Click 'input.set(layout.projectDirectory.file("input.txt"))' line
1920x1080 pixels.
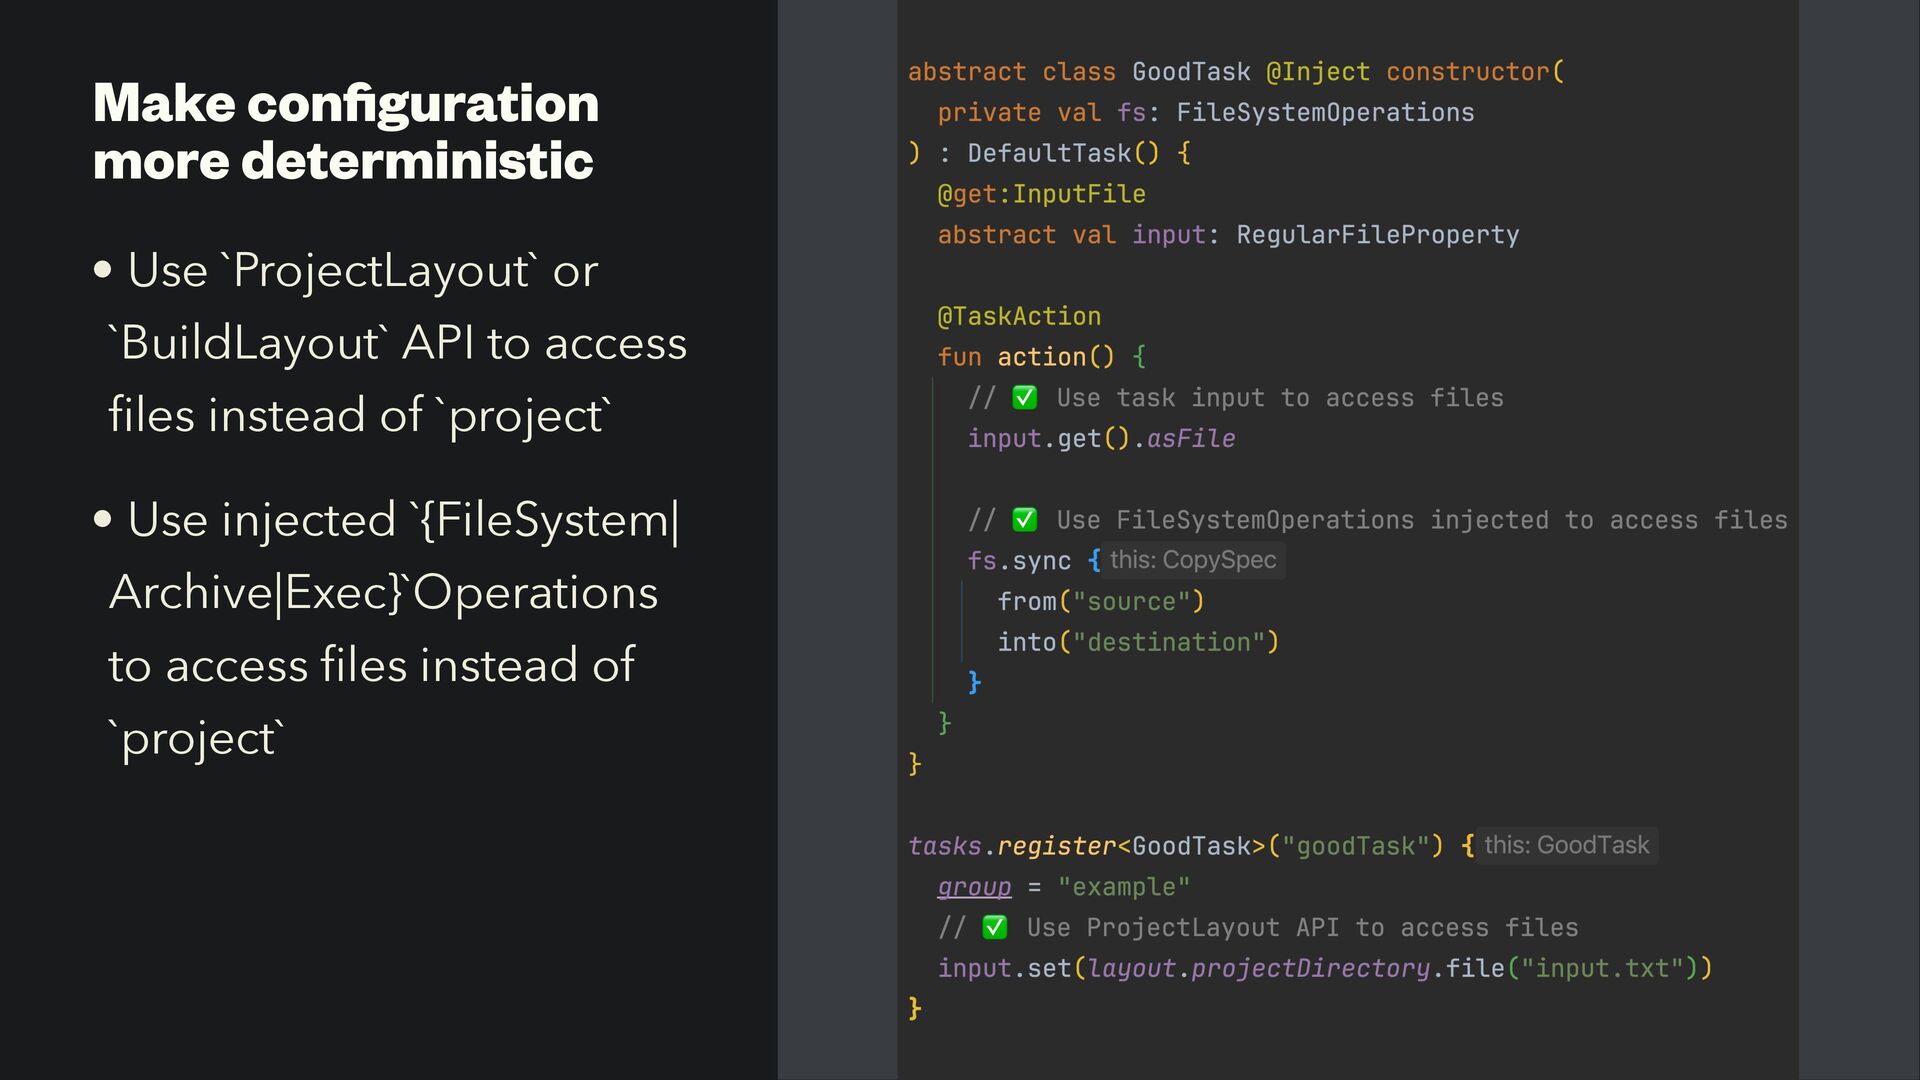tap(1325, 969)
